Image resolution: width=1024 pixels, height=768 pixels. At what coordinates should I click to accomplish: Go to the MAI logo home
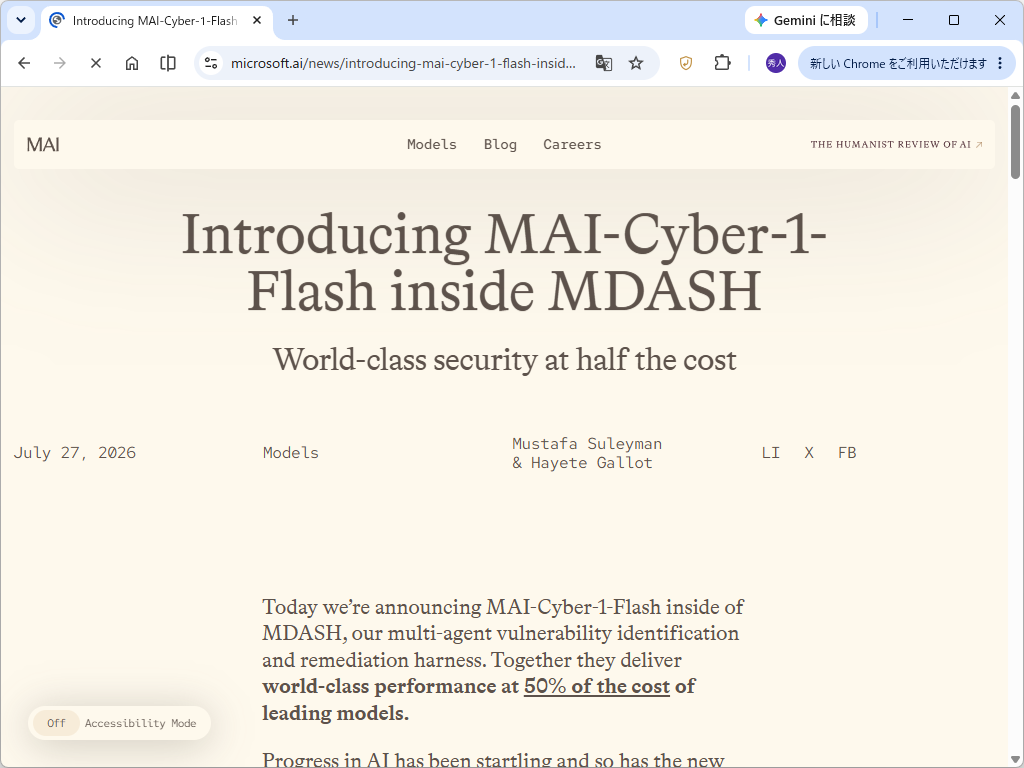pos(43,144)
